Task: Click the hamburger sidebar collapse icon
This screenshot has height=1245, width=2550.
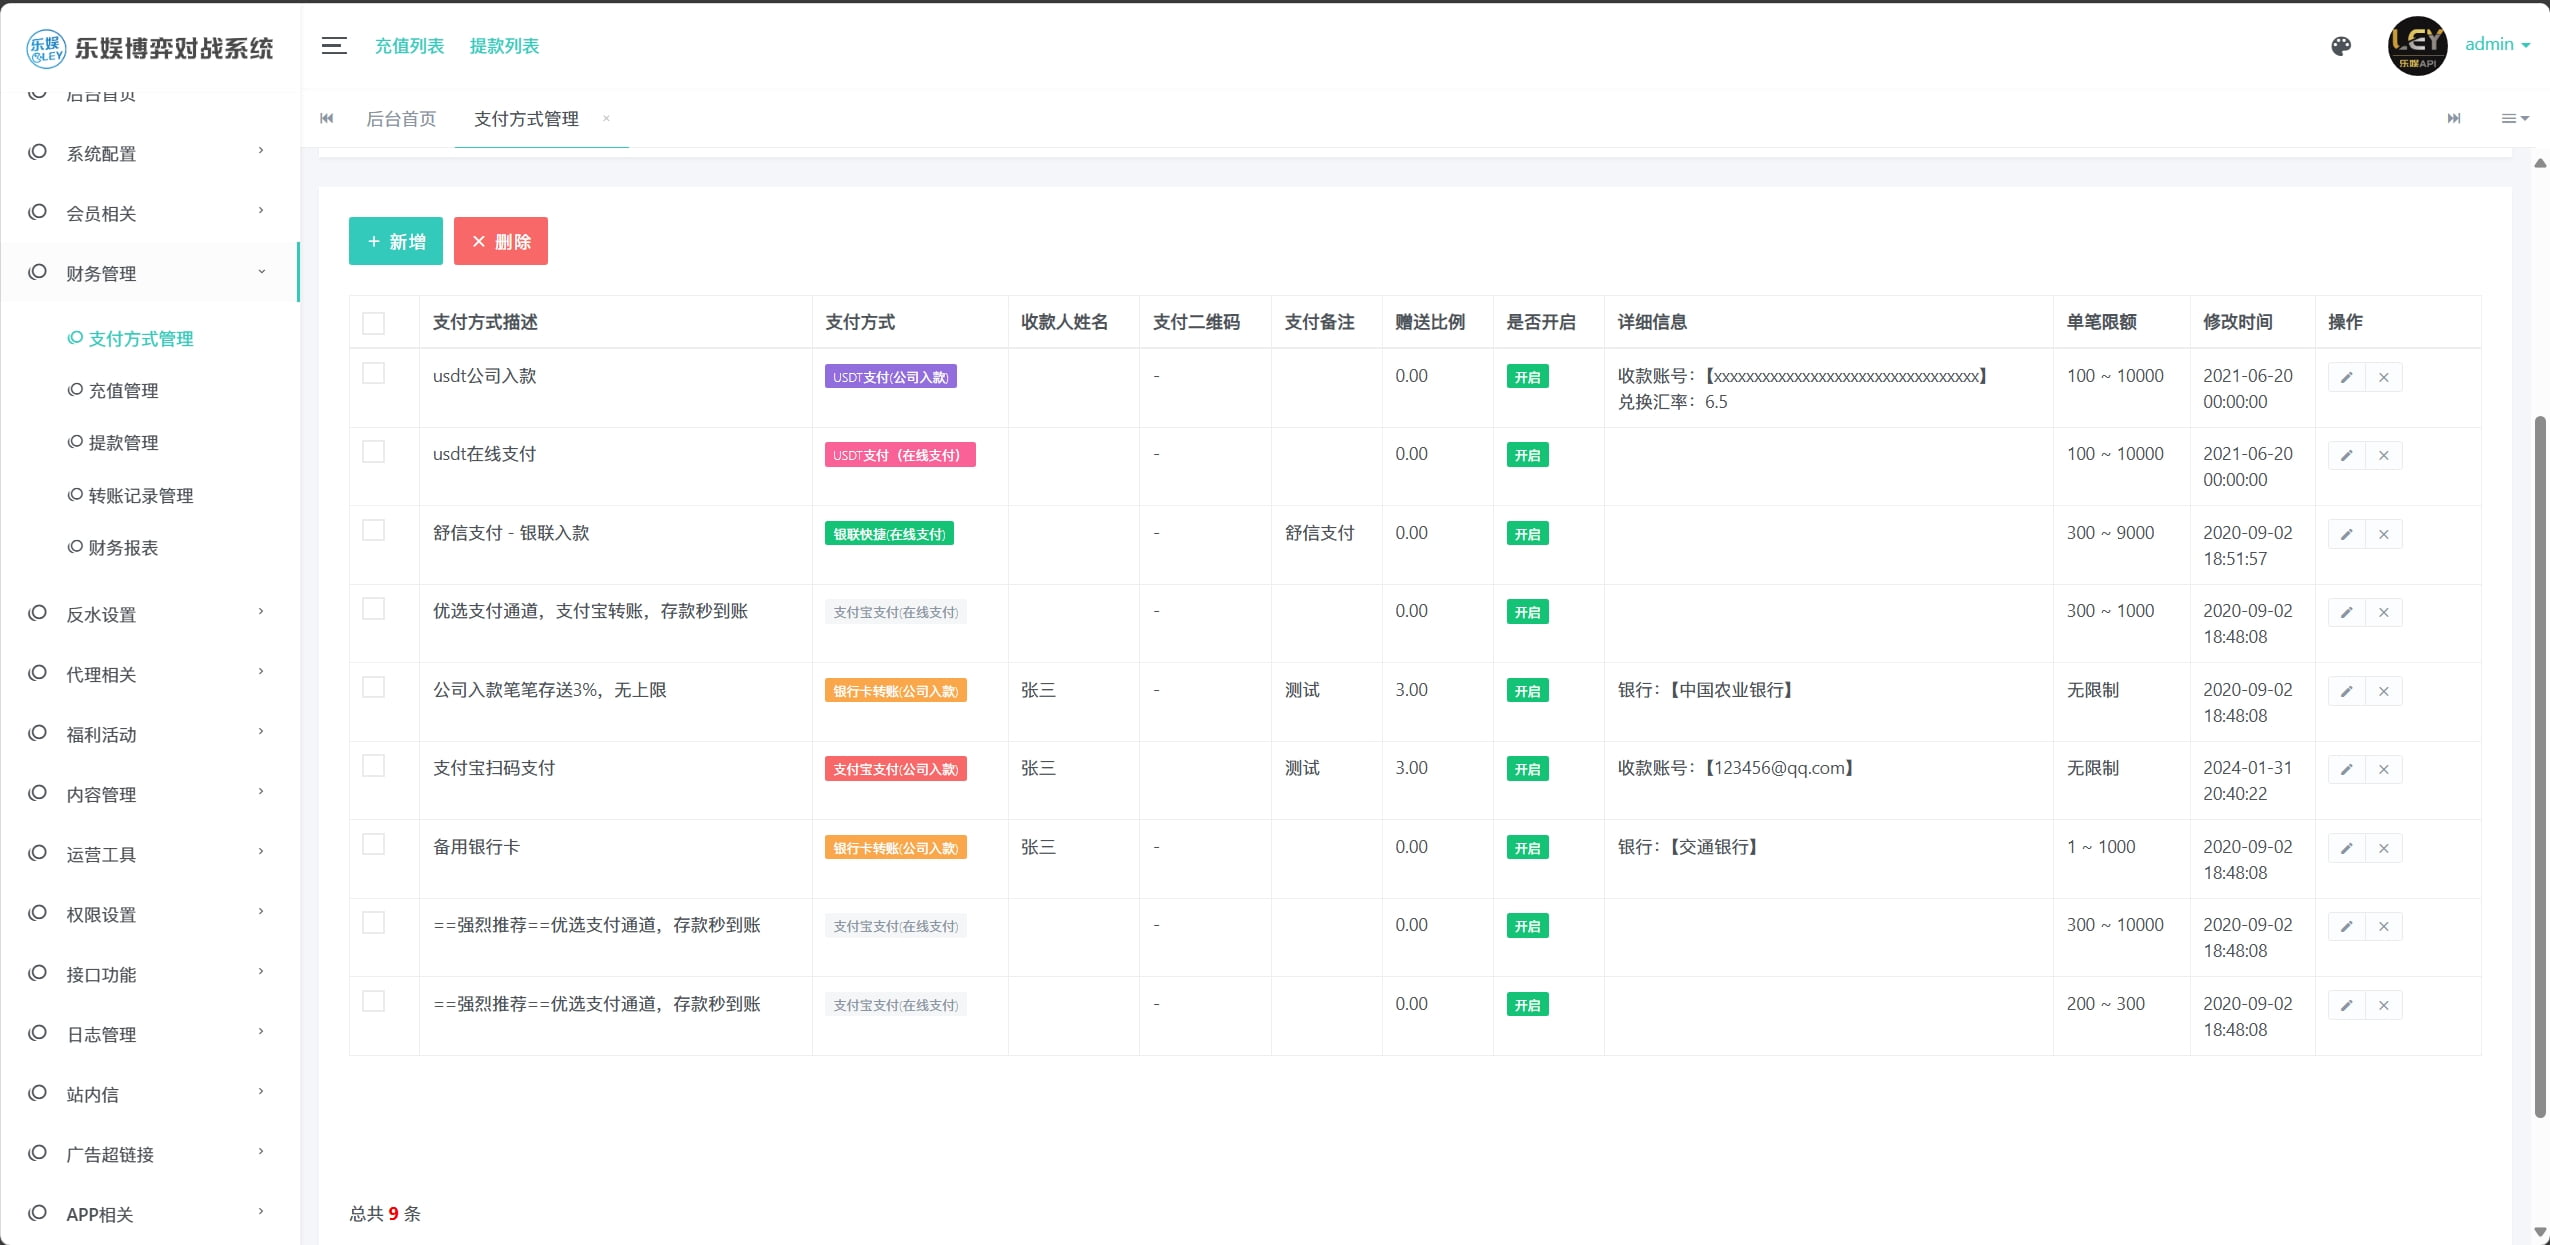Action: click(334, 46)
